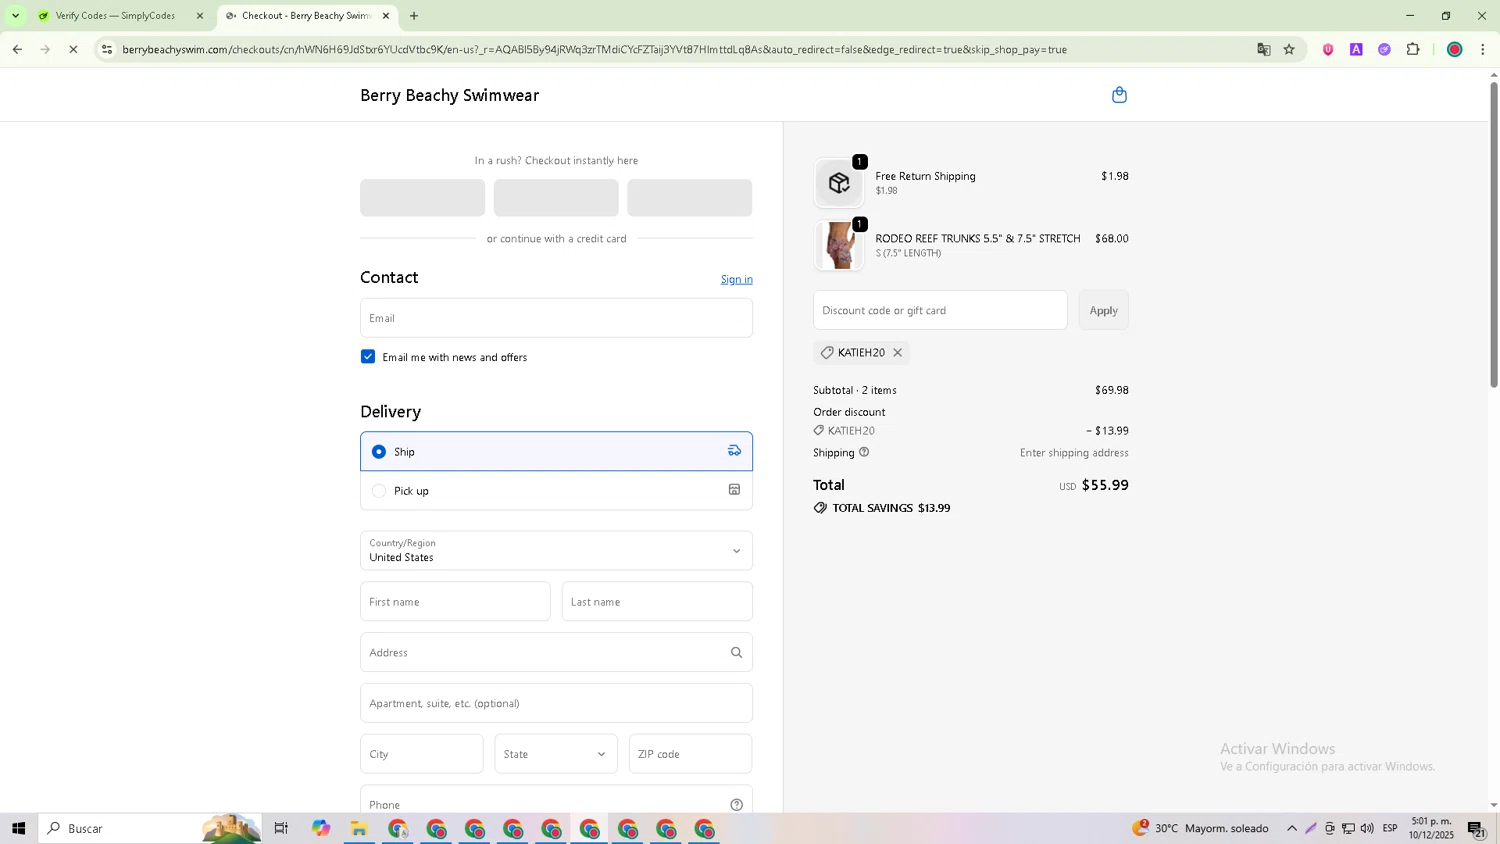
Task: Select the Ship delivery option
Action: [556, 451]
